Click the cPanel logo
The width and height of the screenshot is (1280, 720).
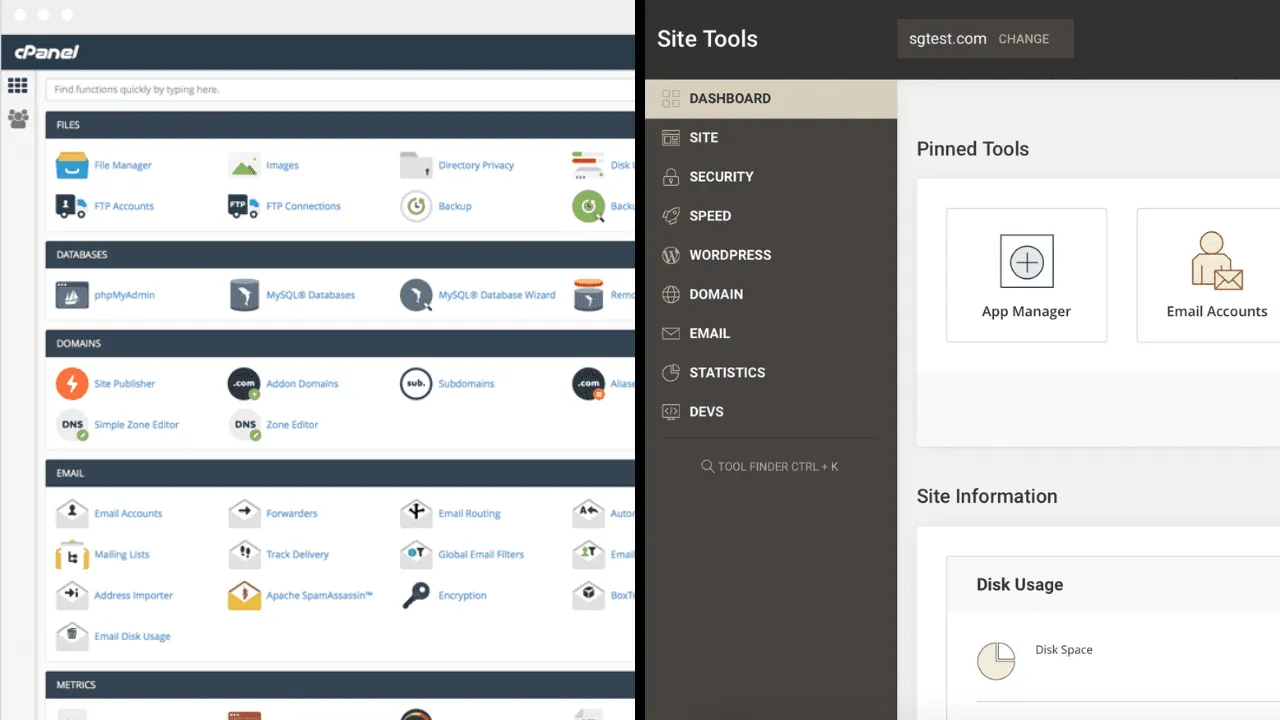click(46, 52)
